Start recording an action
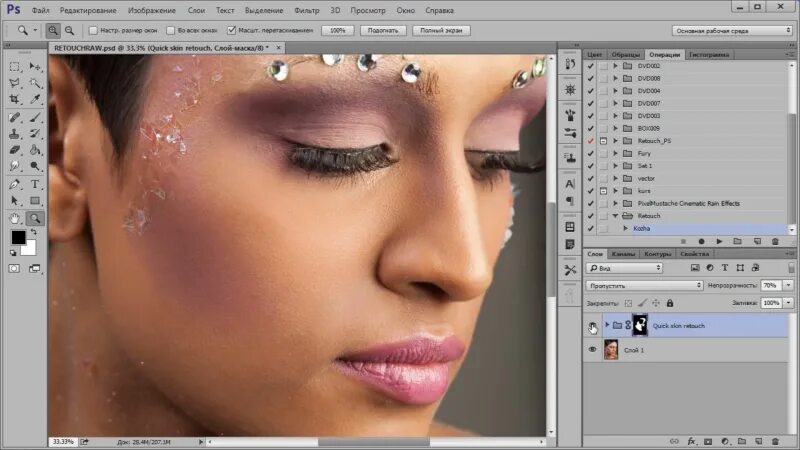Image resolution: width=800 pixels, height=450 pixels. [701, 241]
